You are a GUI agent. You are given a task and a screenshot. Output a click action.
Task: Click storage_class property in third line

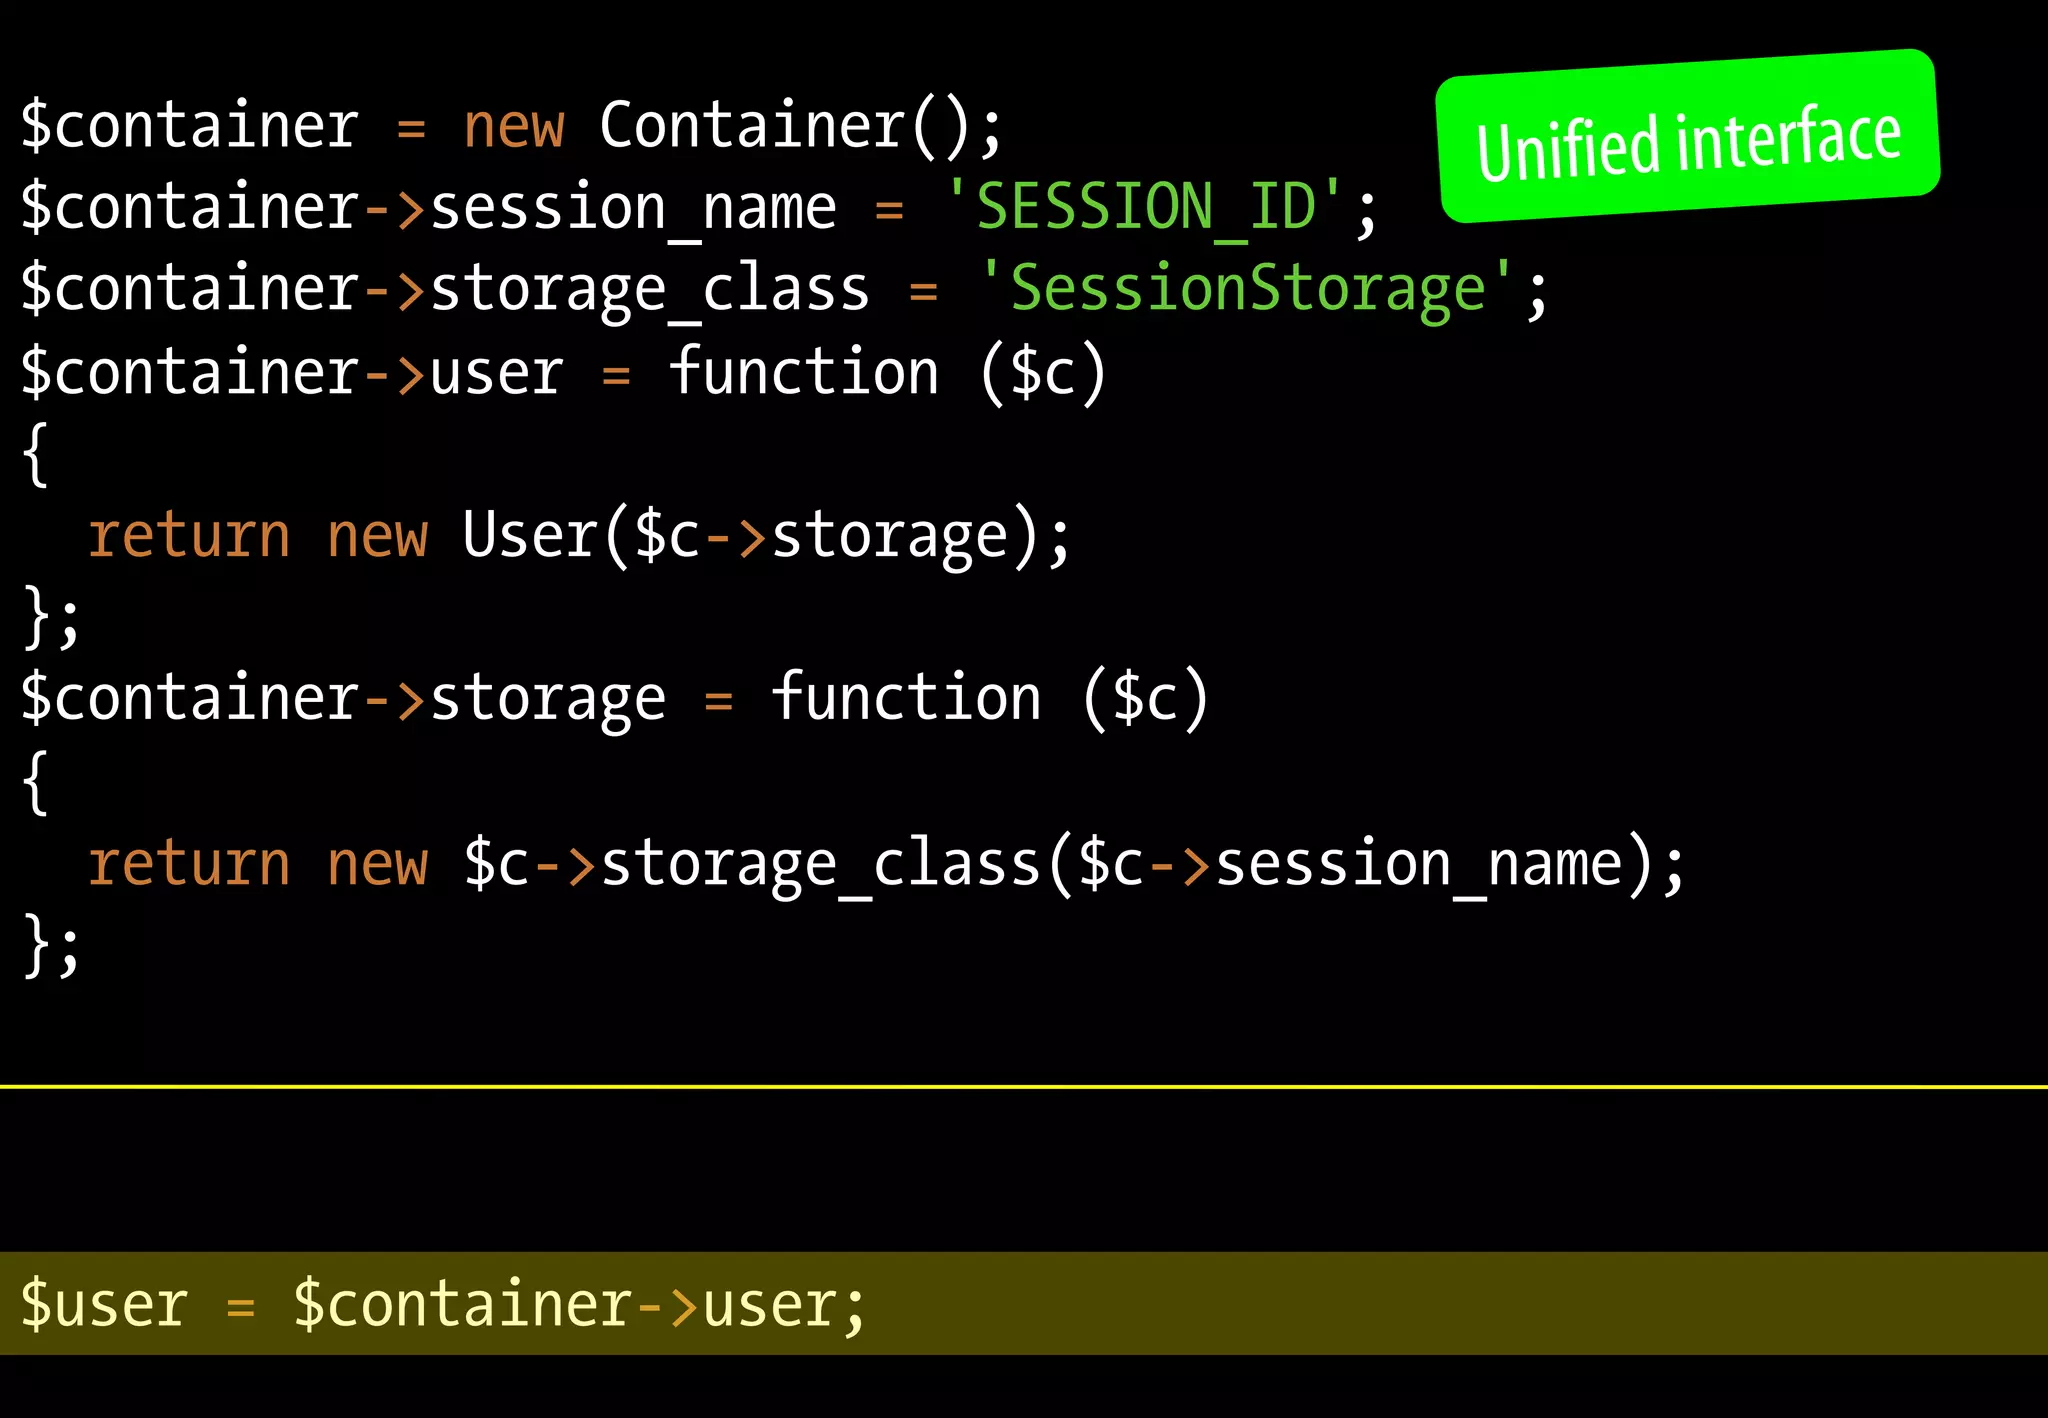pos(649,290)
